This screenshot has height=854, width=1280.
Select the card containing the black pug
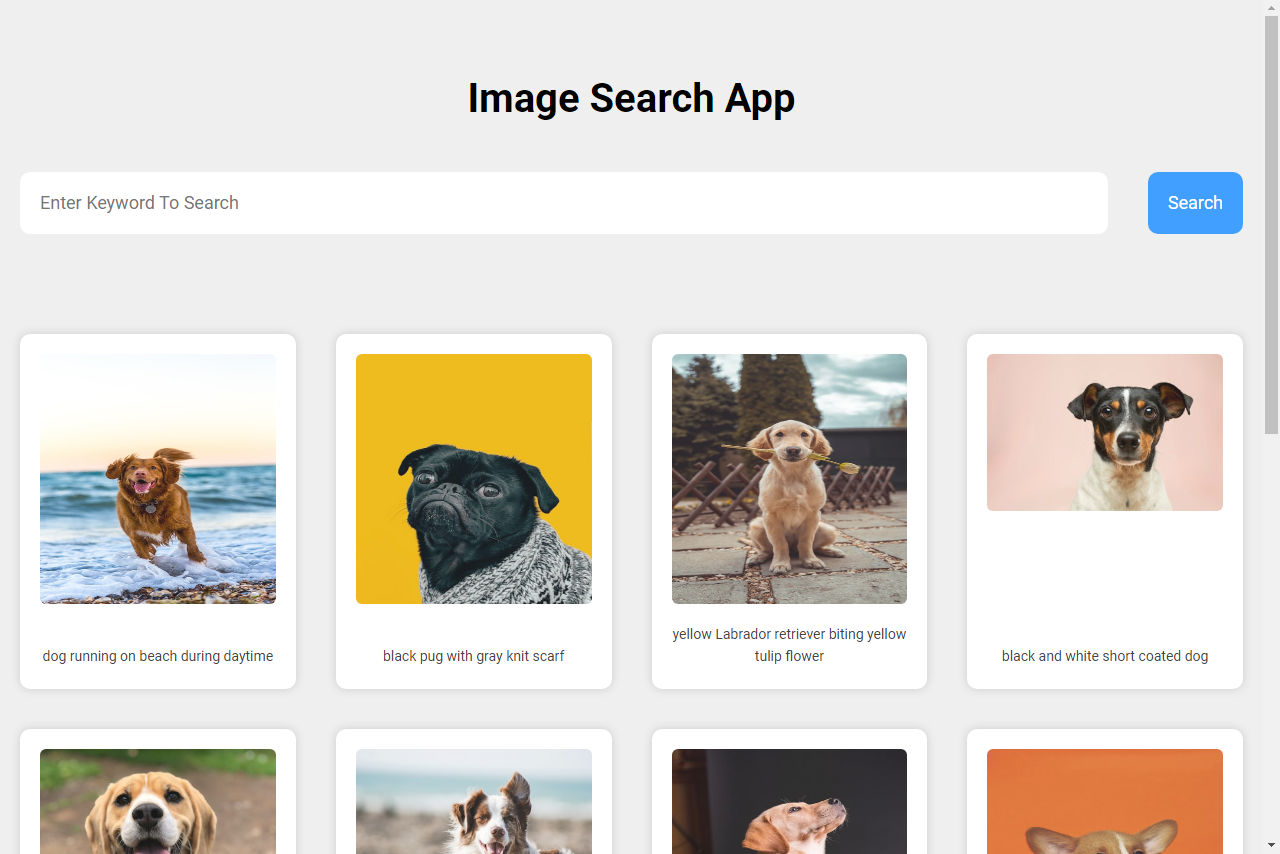coord(473,512)
